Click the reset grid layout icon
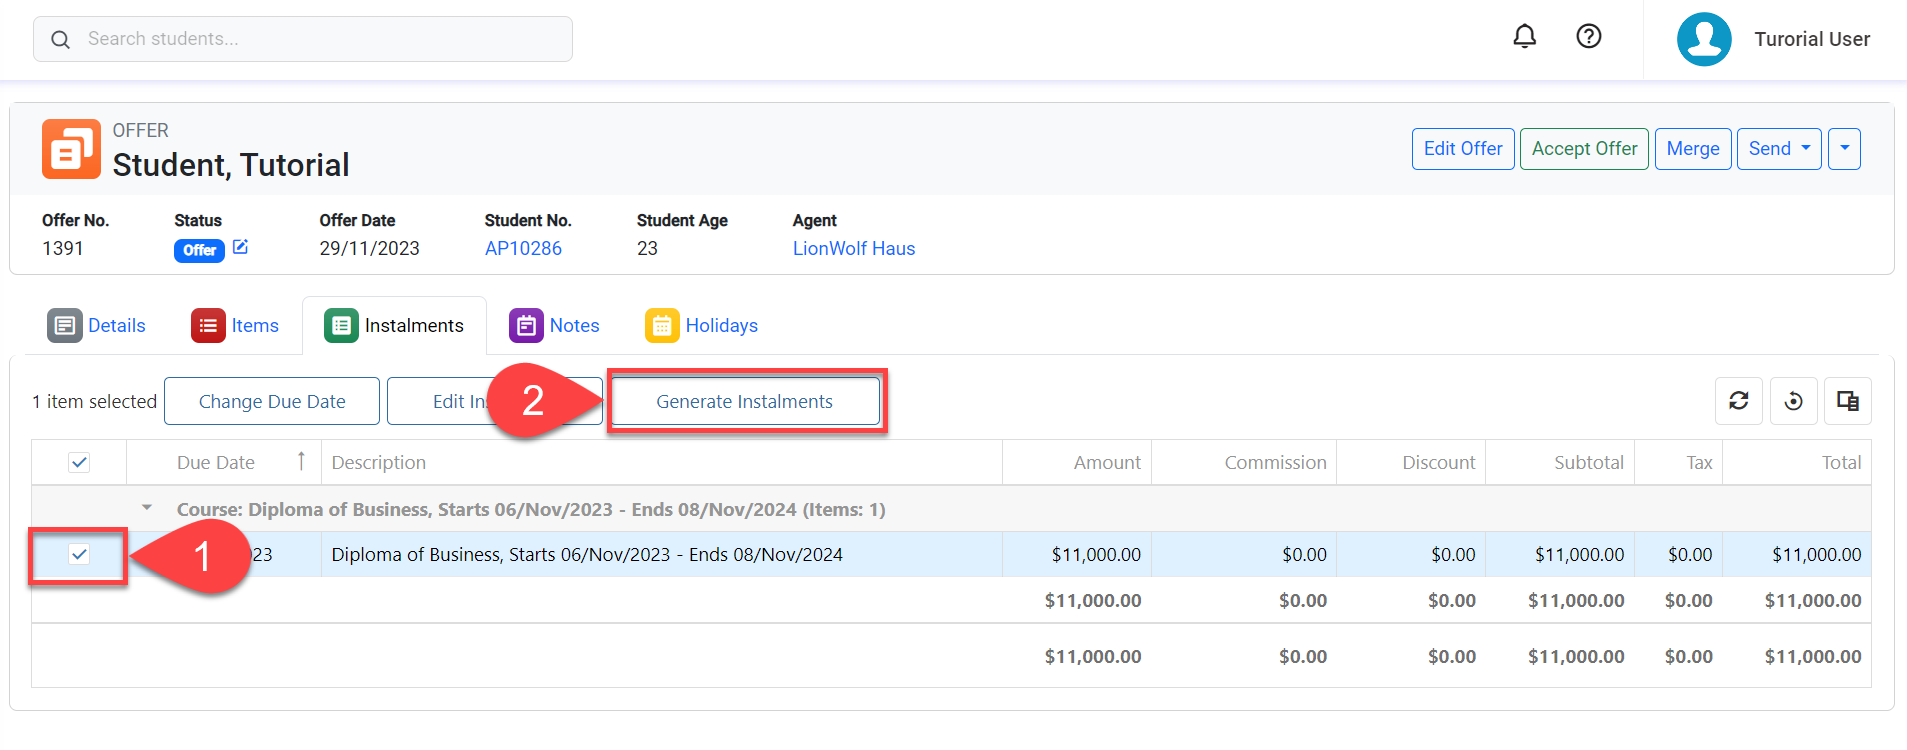Image resolution: width=1907 pixels, height=750 pixels. coord(1793,401)
